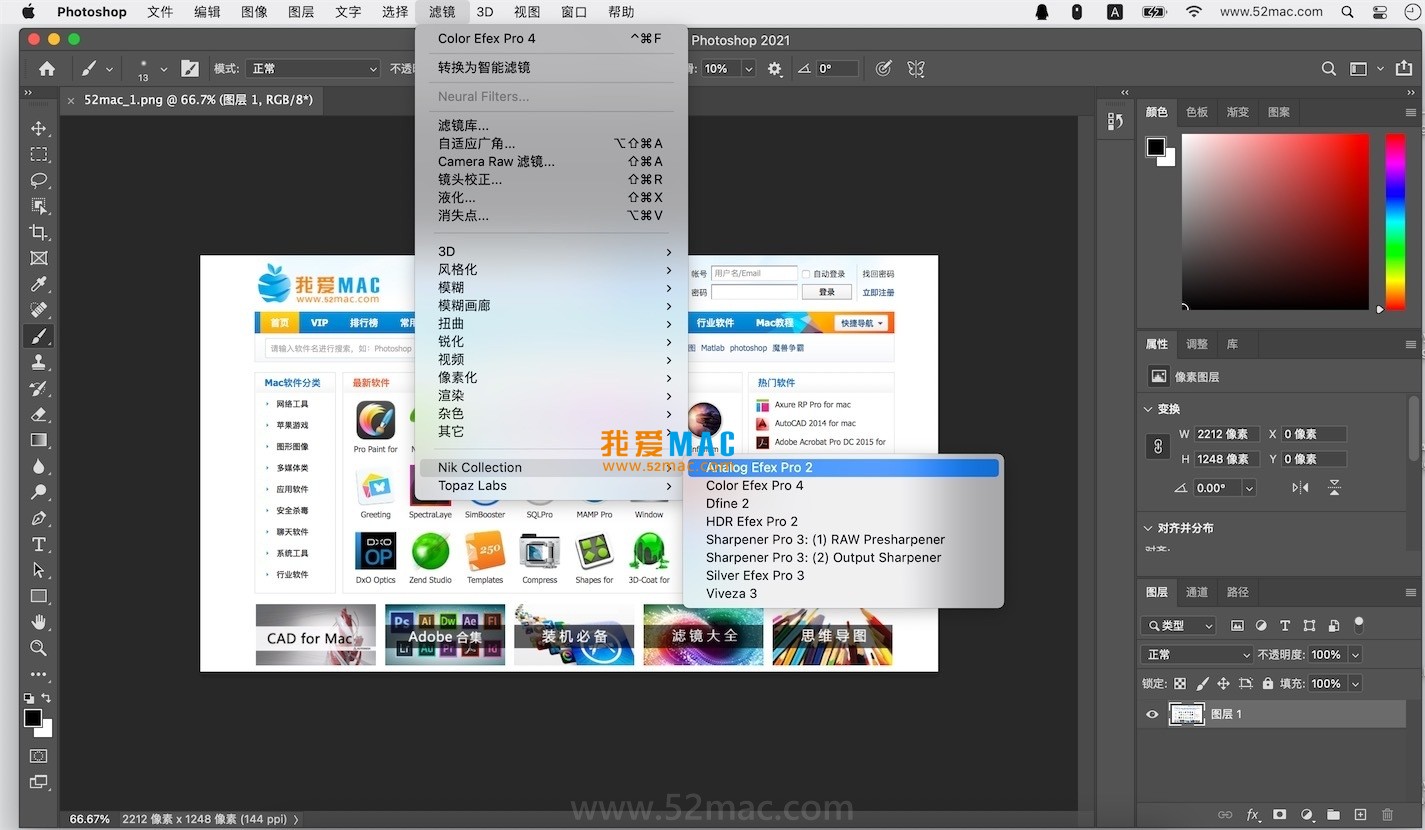Select the Spot Healing Brush tool

[39, 310]
